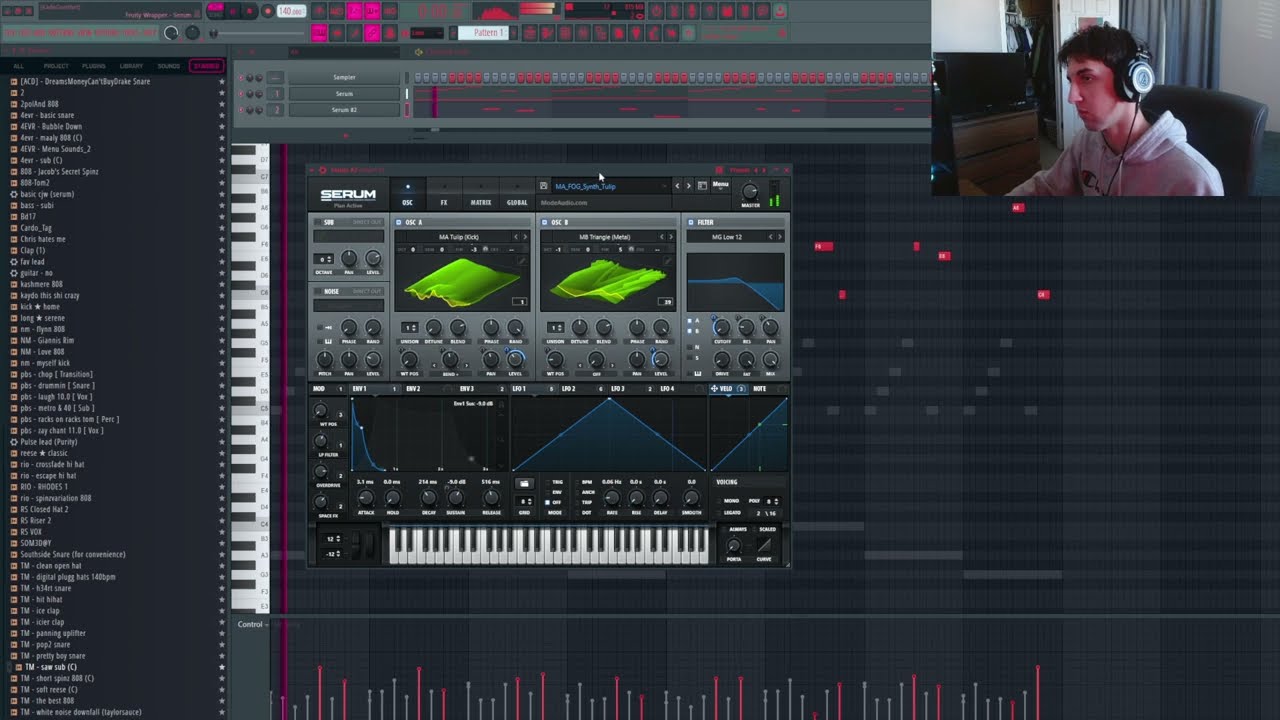Open the STARRED browser tab

[206, 66]
